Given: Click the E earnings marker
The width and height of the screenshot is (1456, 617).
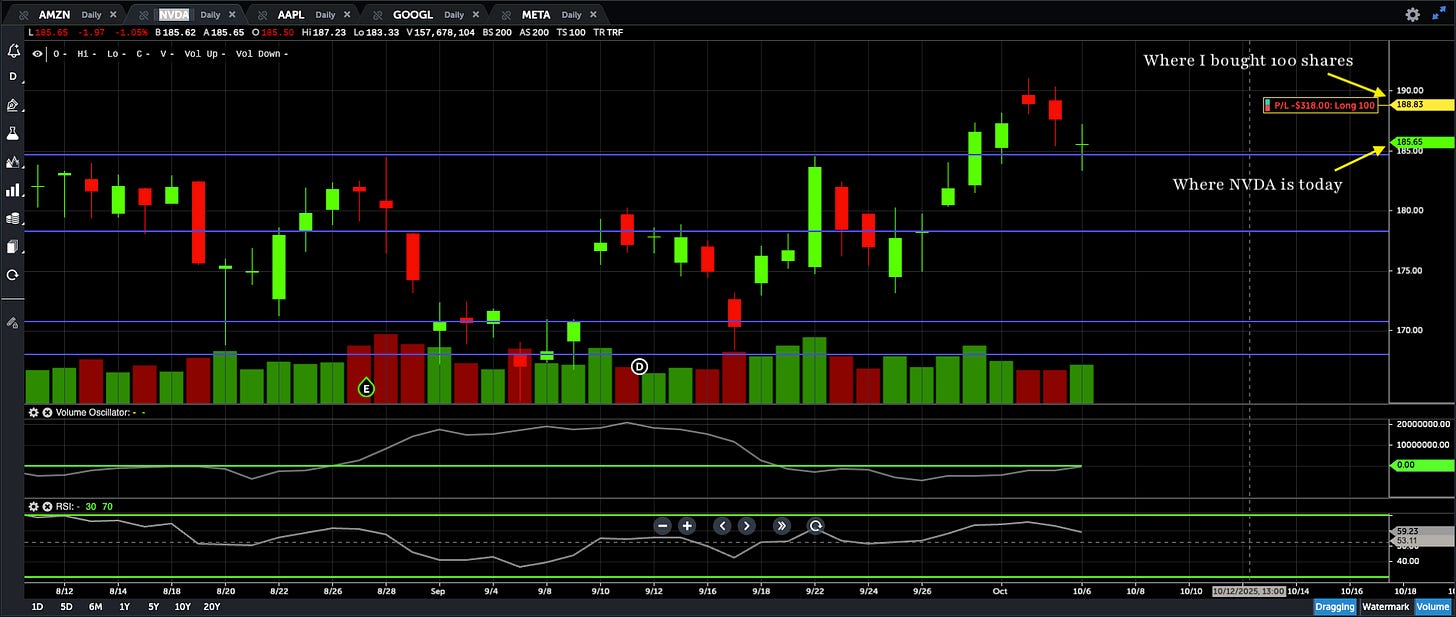Looking at the screenshot, I should (366, 387).
